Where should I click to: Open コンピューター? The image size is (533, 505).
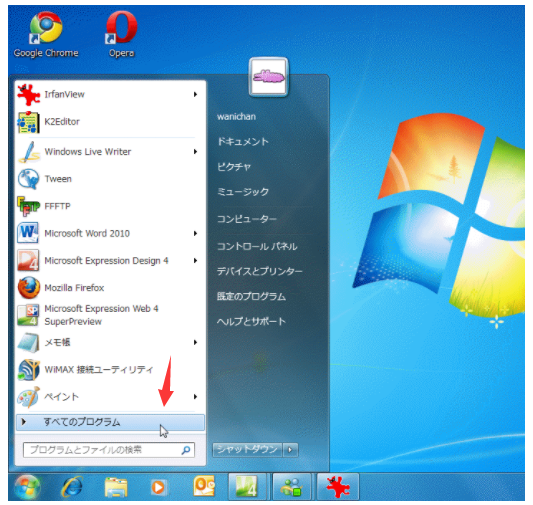point(247,219)
